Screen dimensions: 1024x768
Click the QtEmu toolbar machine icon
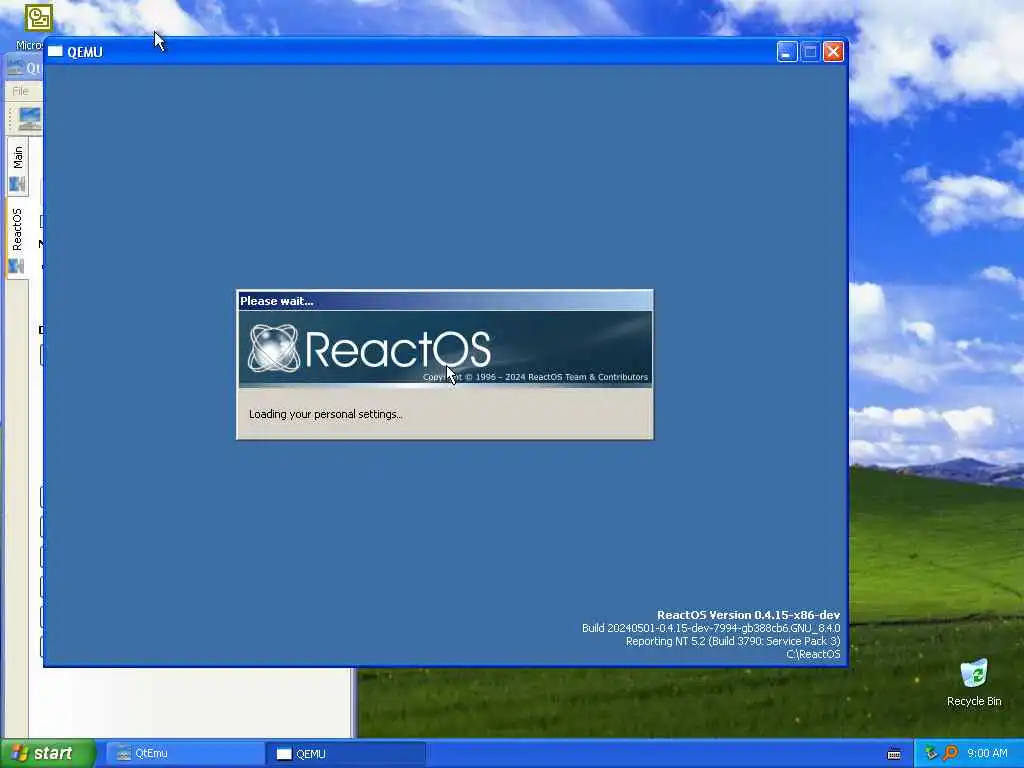click(x=29, y=119)
